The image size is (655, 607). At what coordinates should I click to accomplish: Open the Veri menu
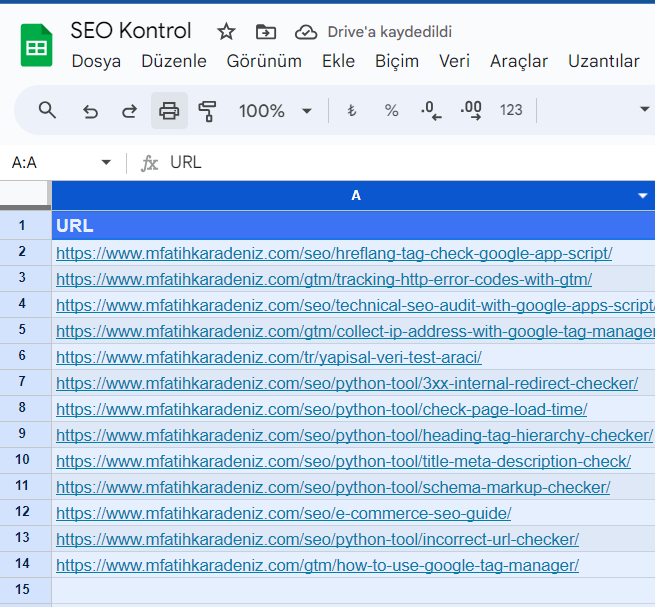coord(454,61)
